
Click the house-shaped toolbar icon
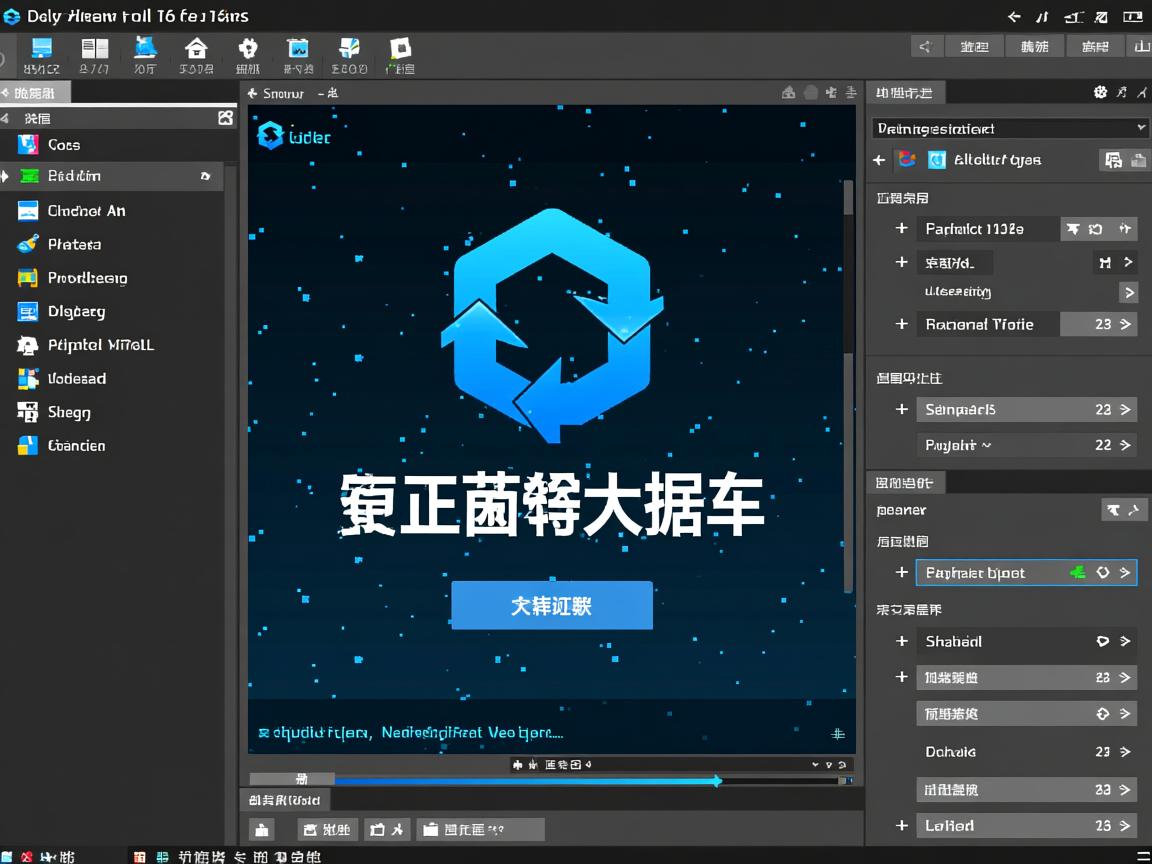tap(196, 48)
